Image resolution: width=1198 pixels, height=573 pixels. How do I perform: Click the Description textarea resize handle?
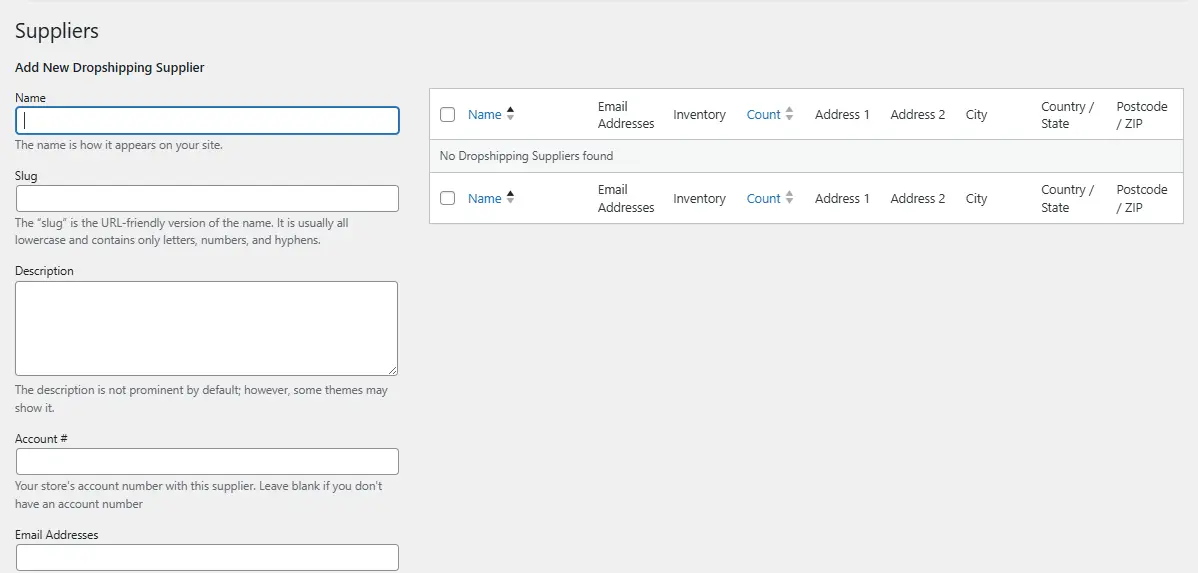coord(393,371)
